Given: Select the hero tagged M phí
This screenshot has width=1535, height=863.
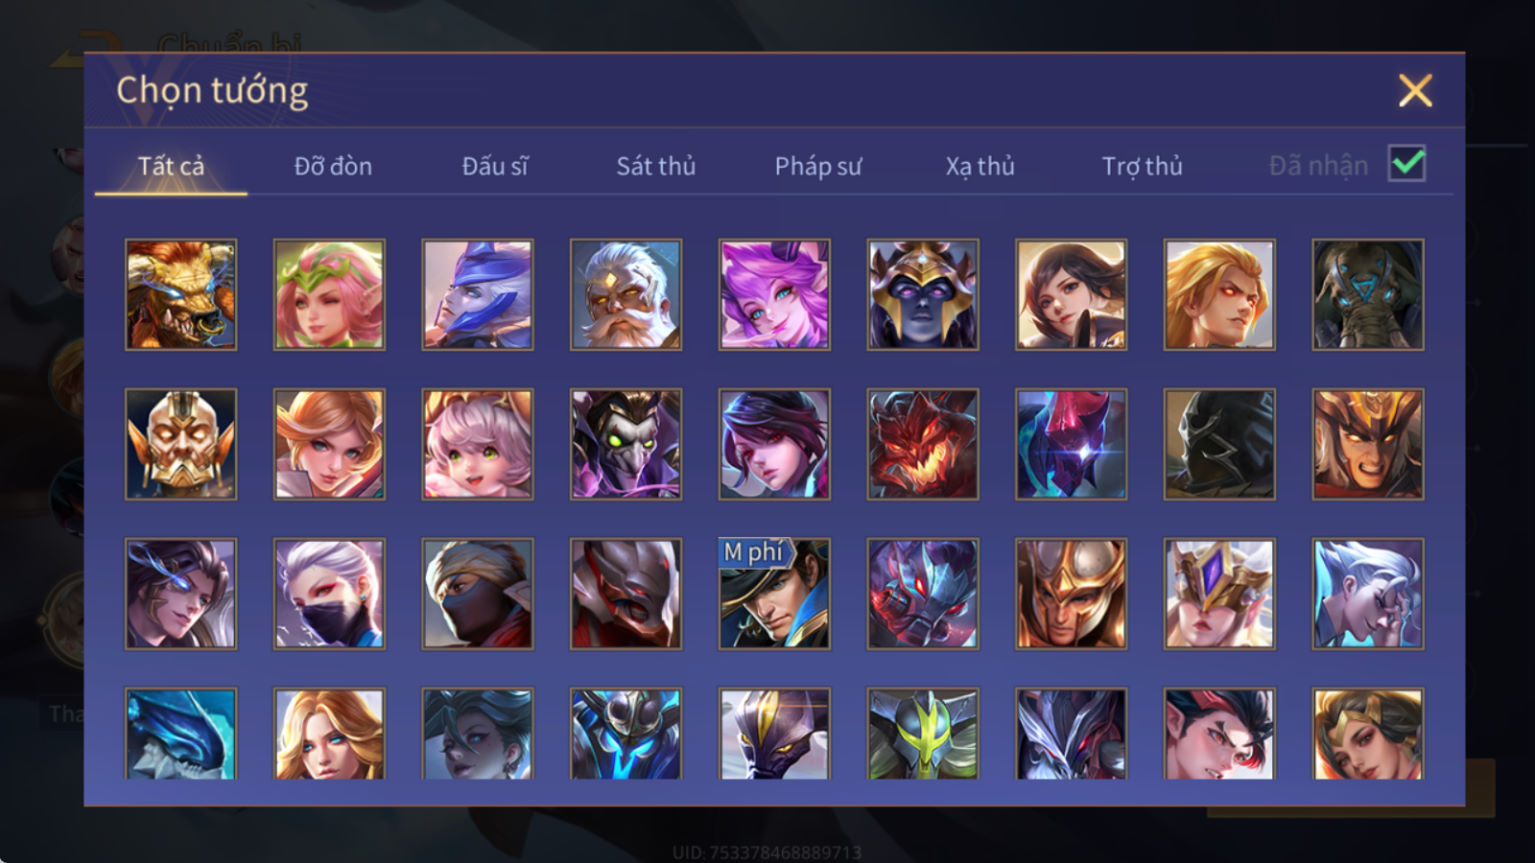Looking at the screenshot, I should 774,594.
